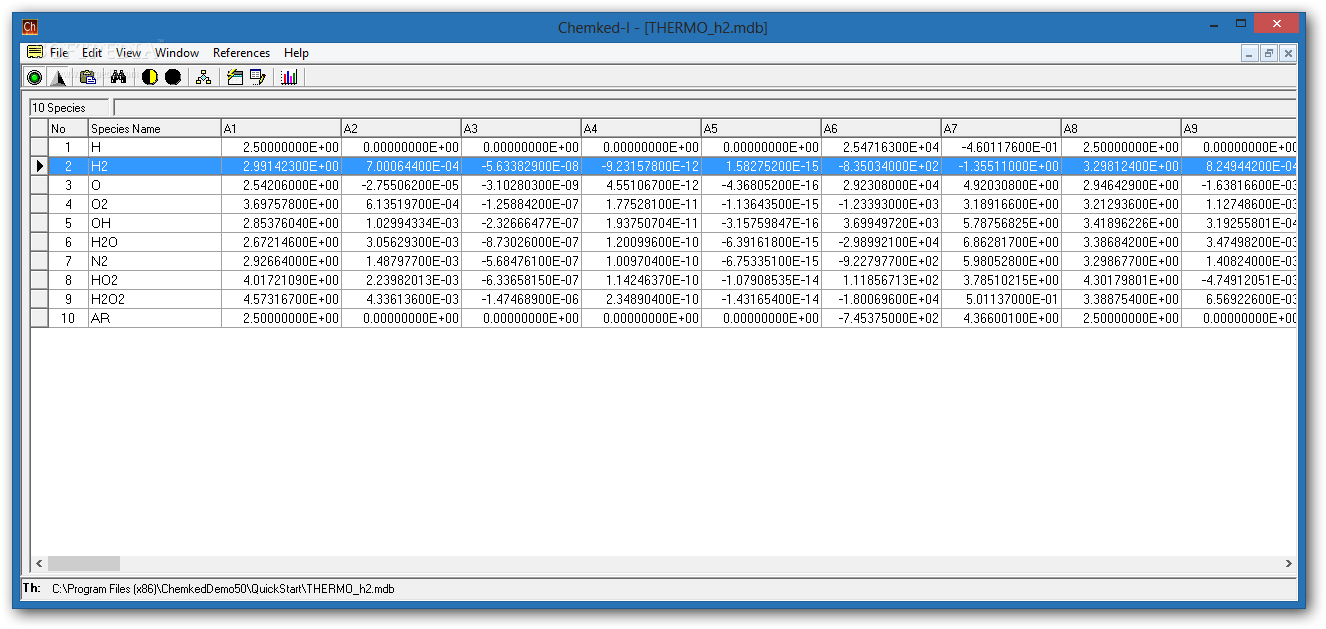Click A1 value 2.54206000E+00 for O
The width and height of the screenshot is (1326, 629).
(x=281, y=185)
